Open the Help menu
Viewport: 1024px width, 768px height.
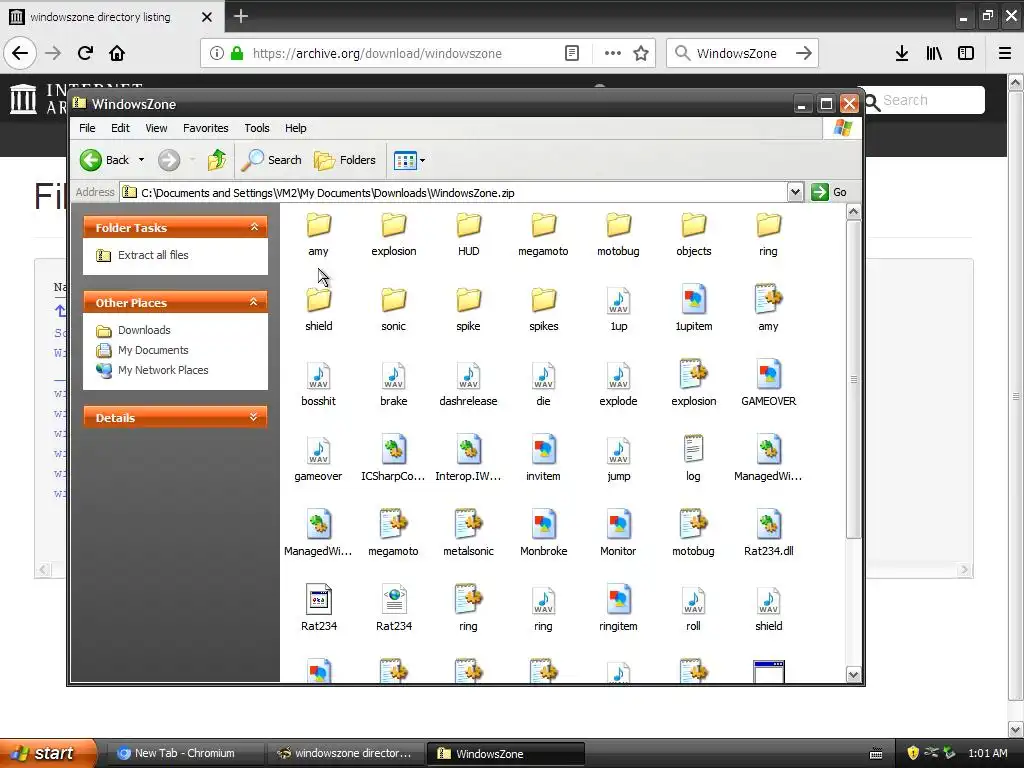coord(295,128)
